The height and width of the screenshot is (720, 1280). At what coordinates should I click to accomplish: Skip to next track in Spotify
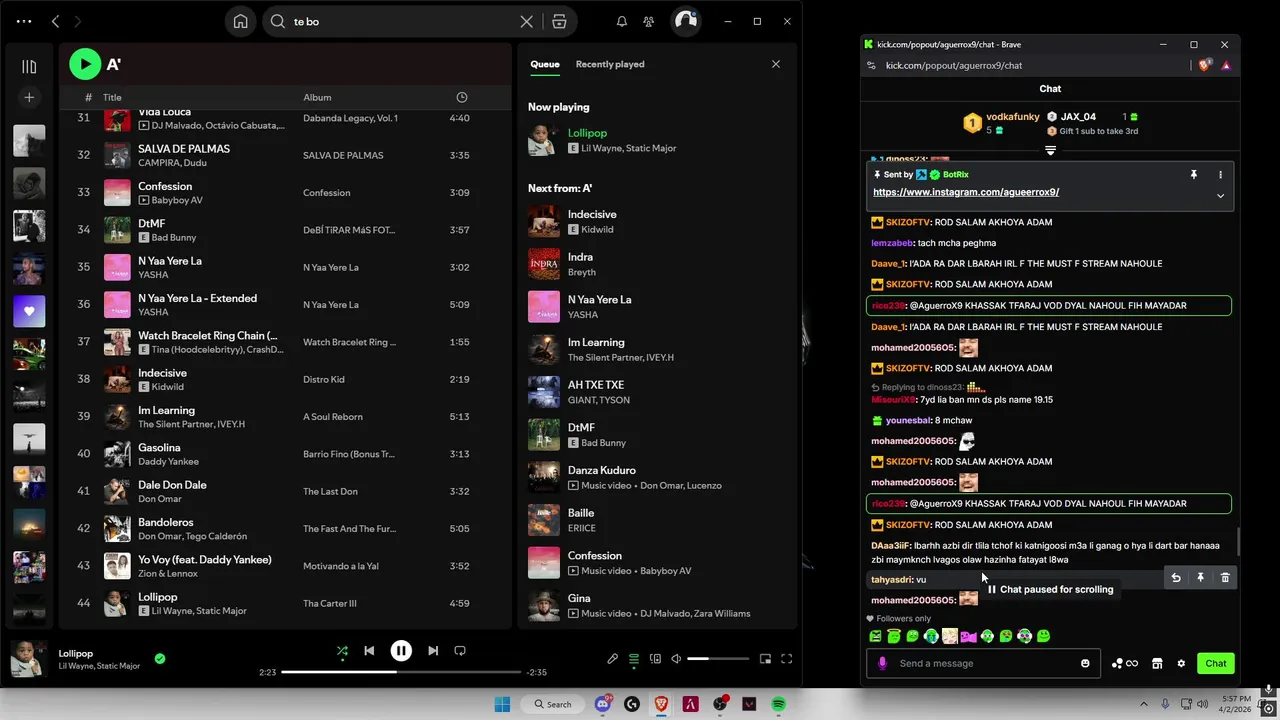click(x=433, y=651)
